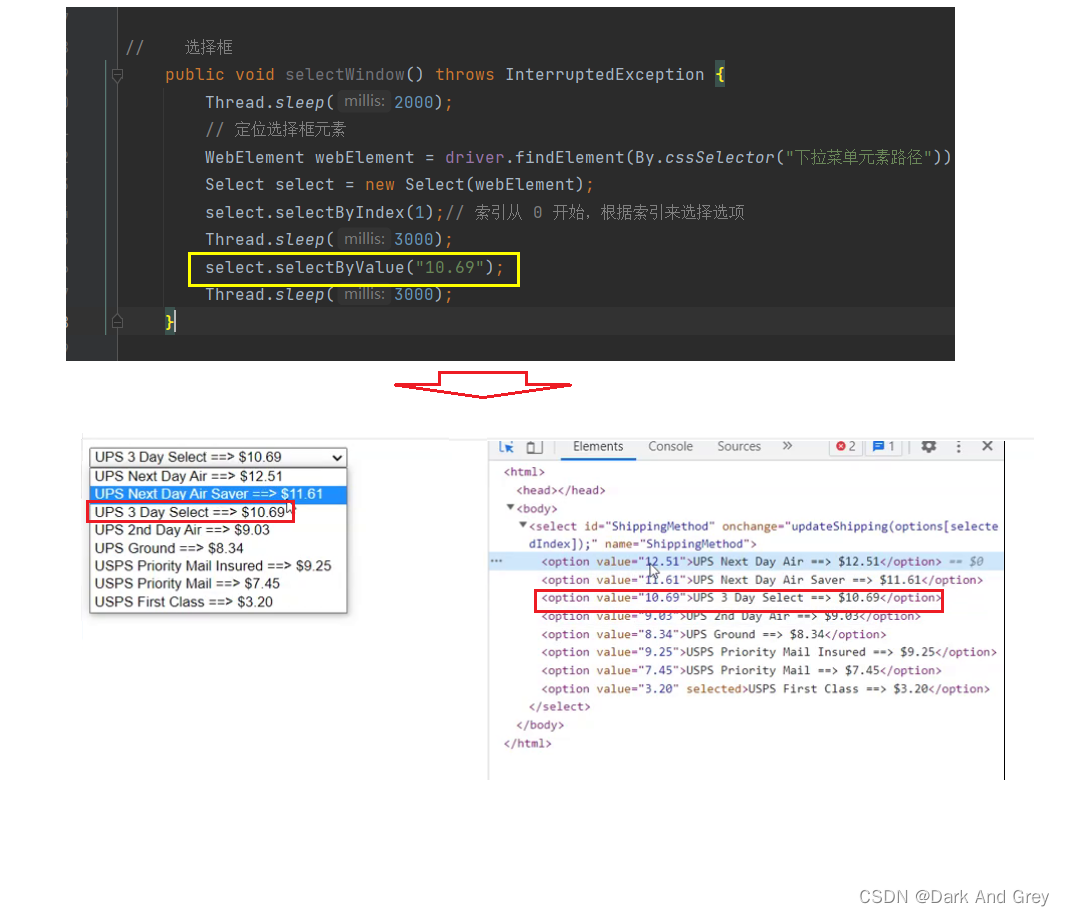
Task: Click the red error count badge
Action: point(846,446)
